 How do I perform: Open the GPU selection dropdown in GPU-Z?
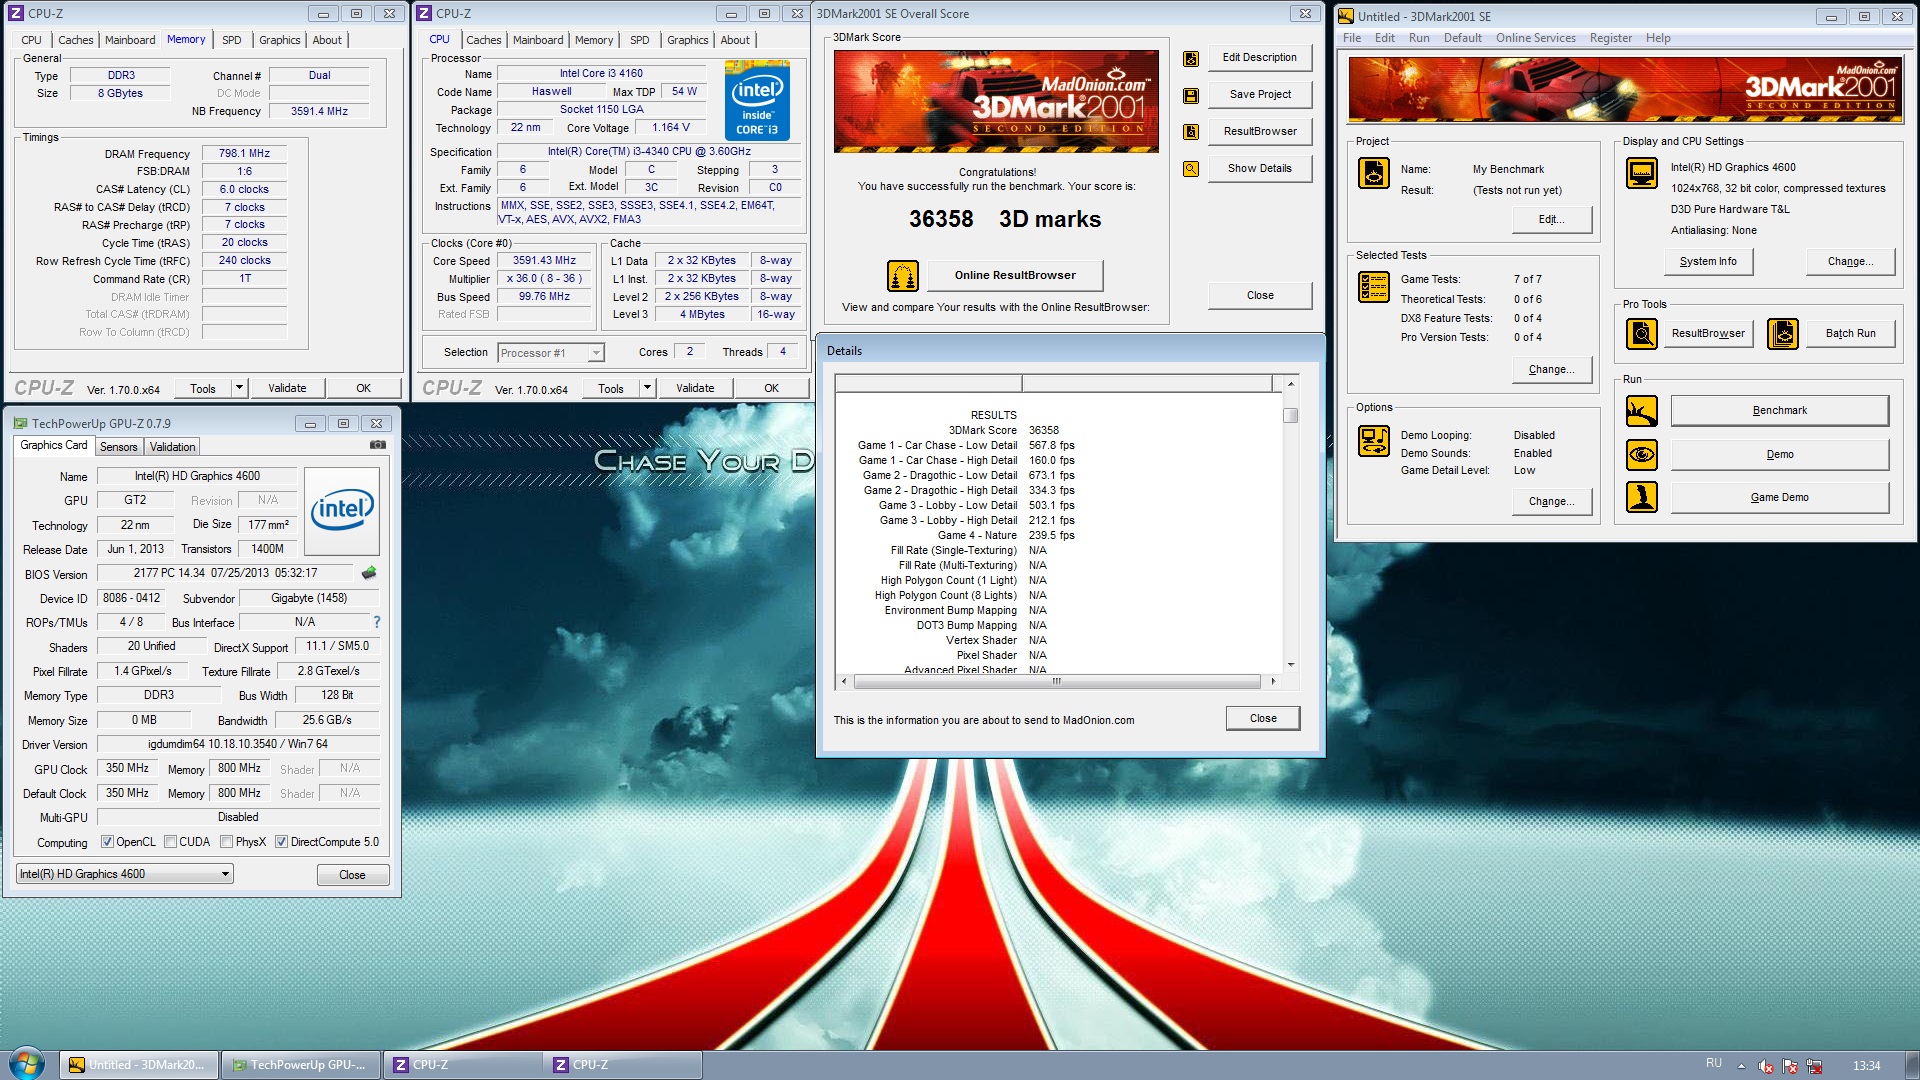tap(125, 874)
